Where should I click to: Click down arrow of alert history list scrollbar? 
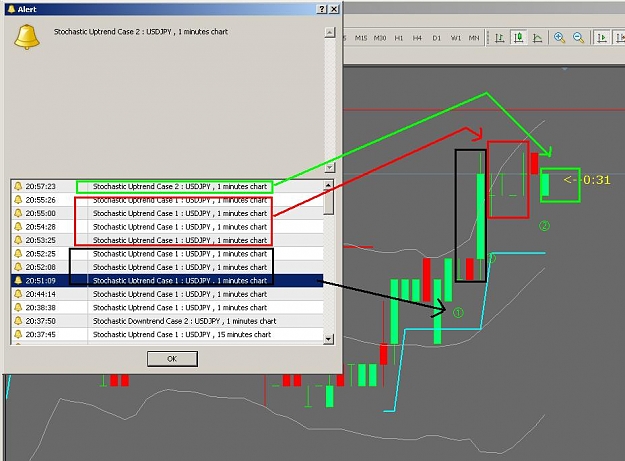click(x=328, y=339)
